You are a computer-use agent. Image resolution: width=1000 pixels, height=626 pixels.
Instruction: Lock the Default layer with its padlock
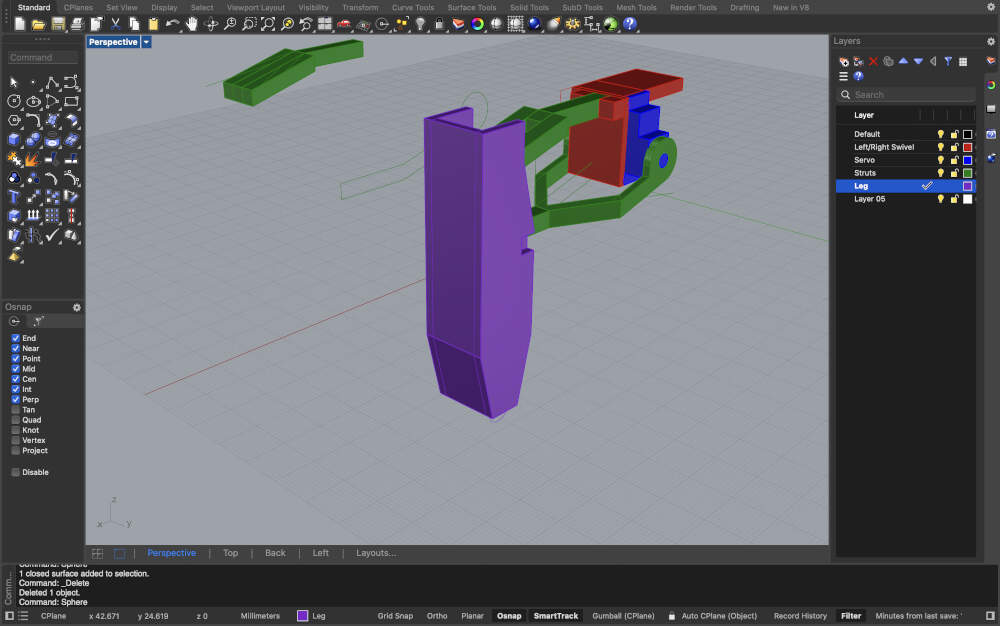(x=954, y=134)
